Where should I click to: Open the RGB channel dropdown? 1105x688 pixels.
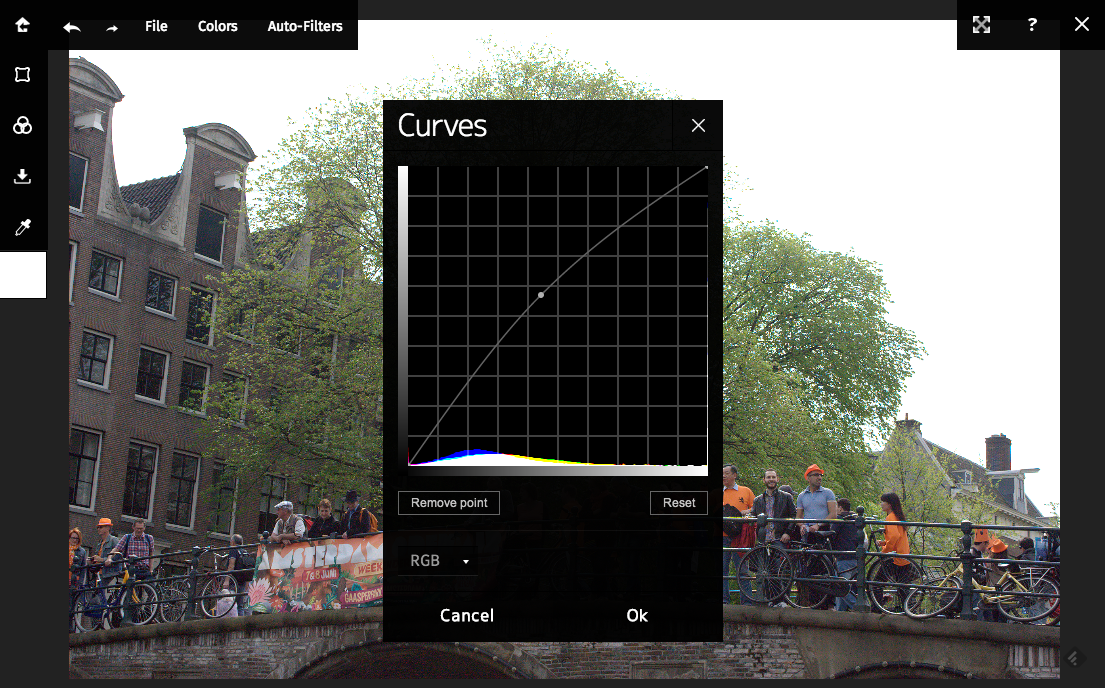point(438,560)
